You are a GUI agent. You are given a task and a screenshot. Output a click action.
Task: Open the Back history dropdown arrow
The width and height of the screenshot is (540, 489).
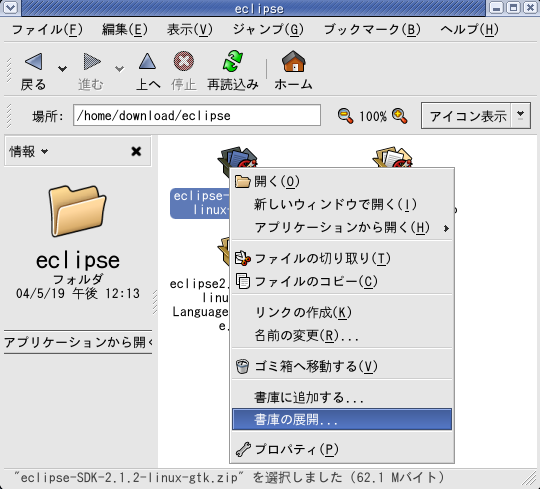pos(62,69)
